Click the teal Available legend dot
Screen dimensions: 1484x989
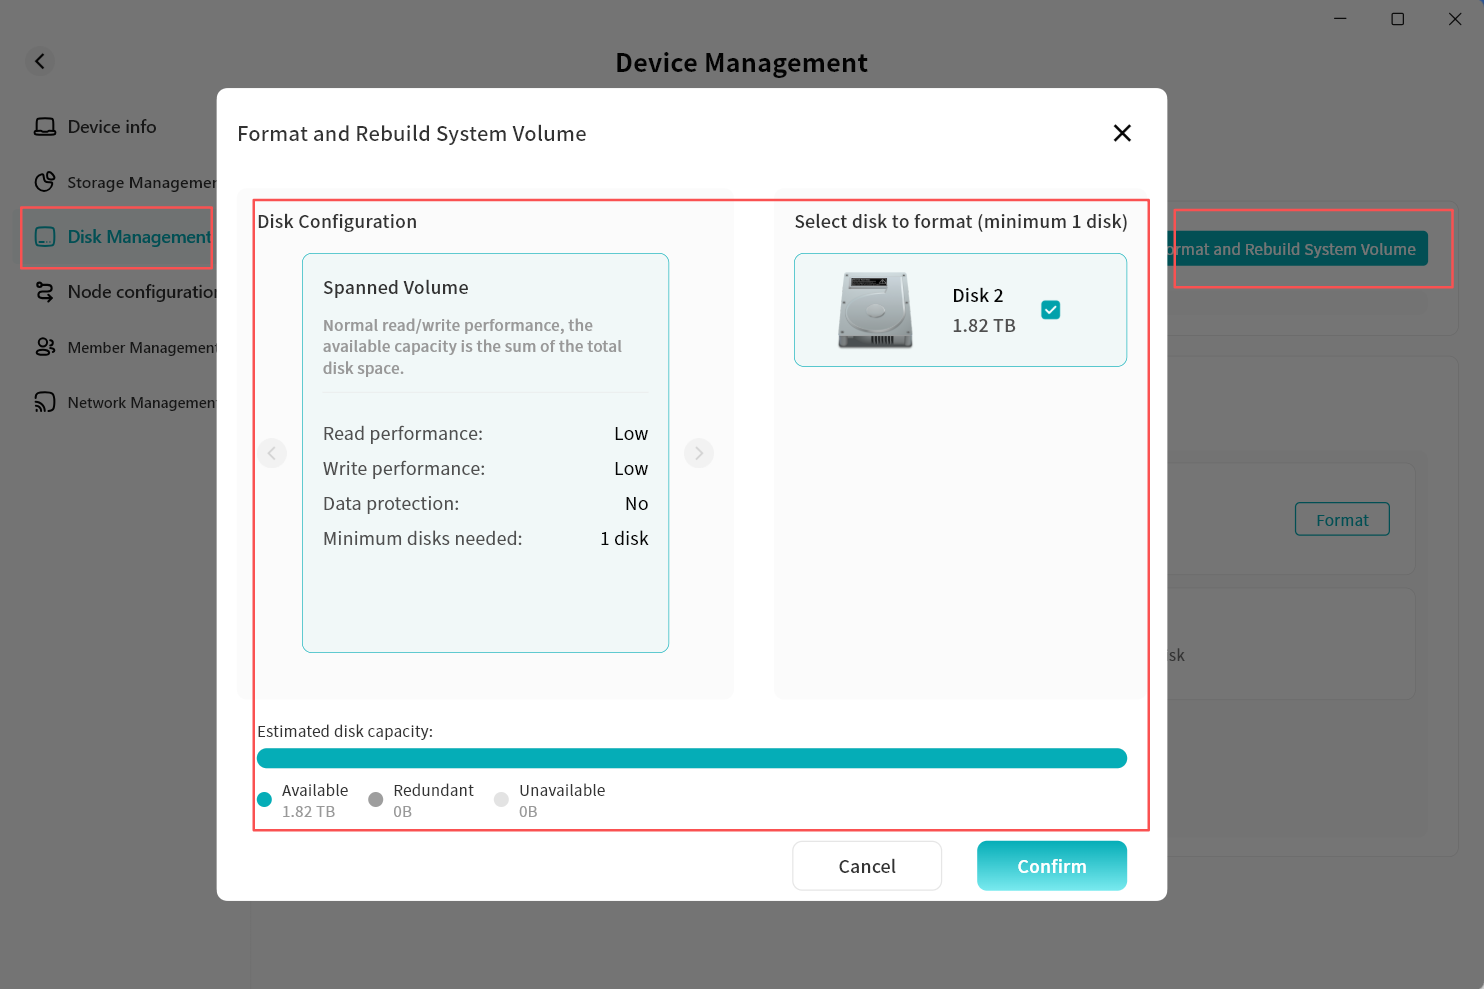coord(265,800)
